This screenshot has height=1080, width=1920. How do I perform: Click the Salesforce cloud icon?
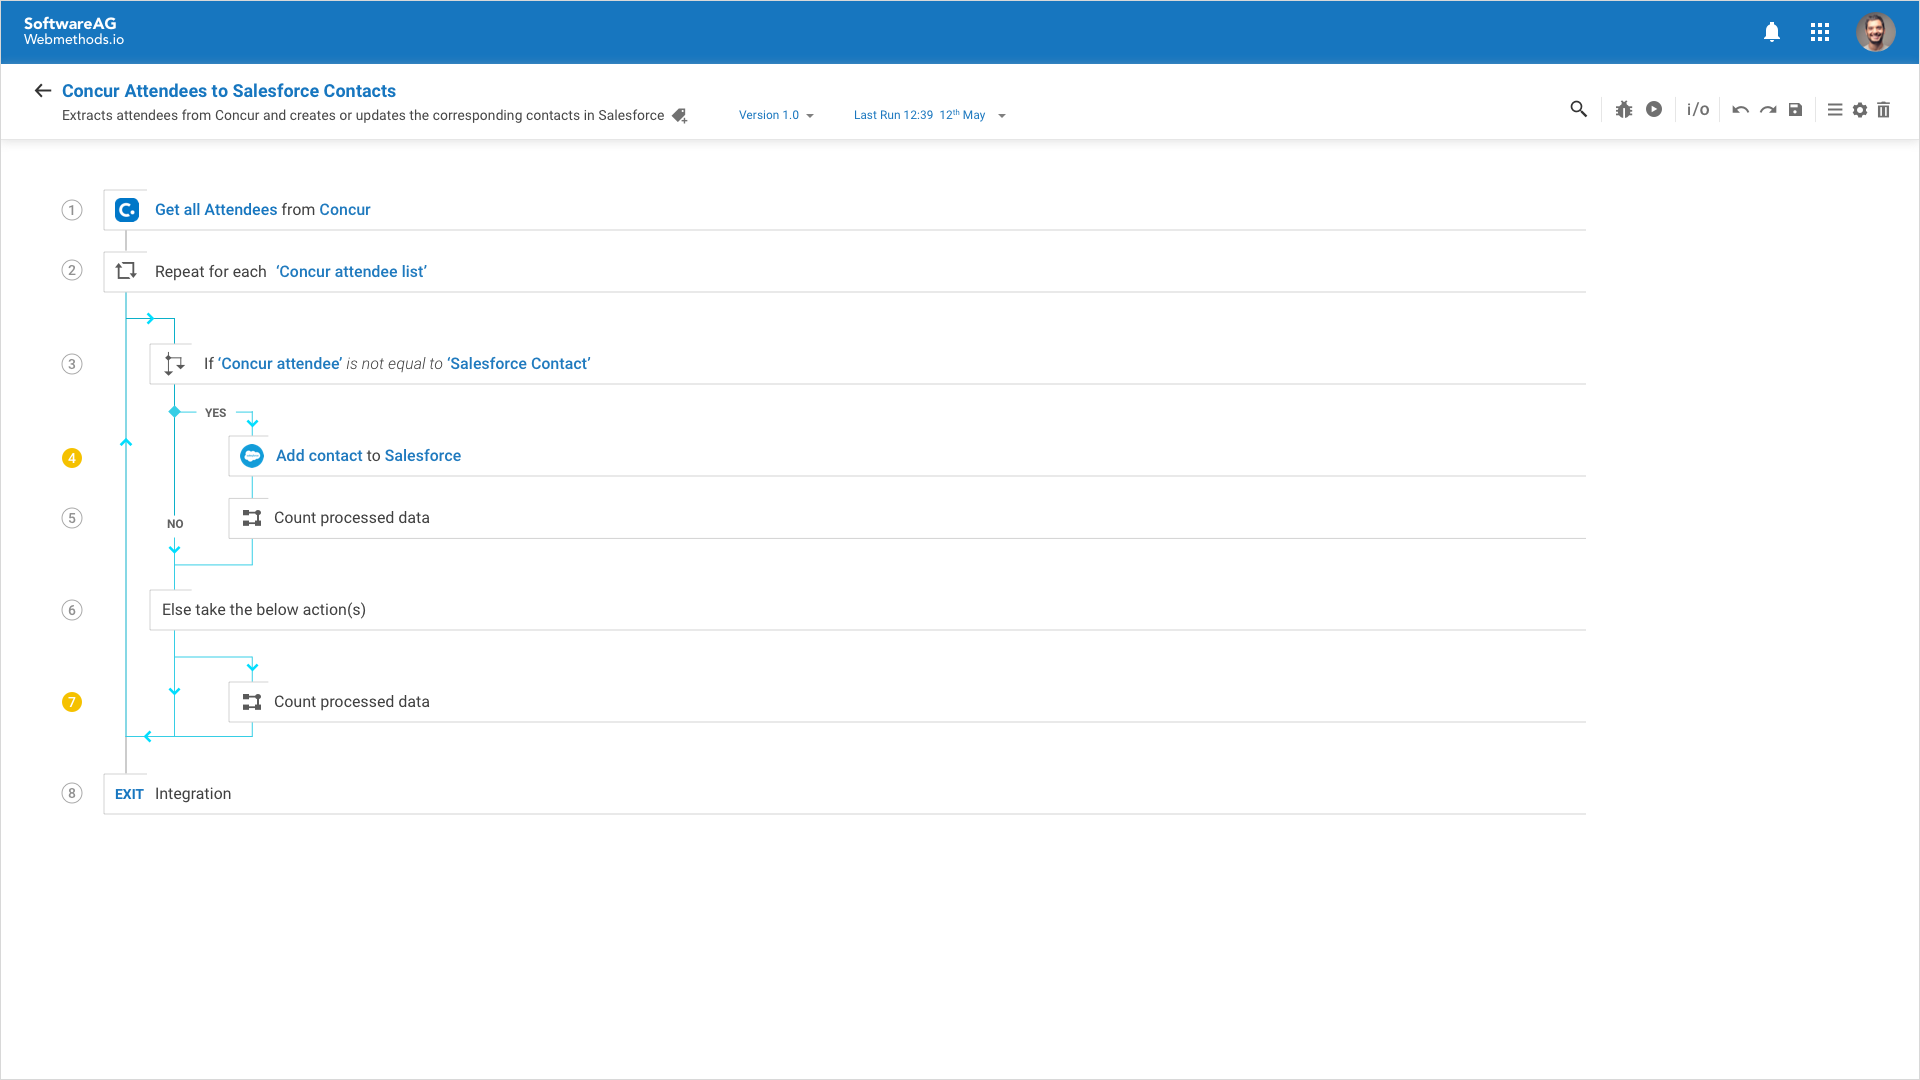tap(252, 456)
